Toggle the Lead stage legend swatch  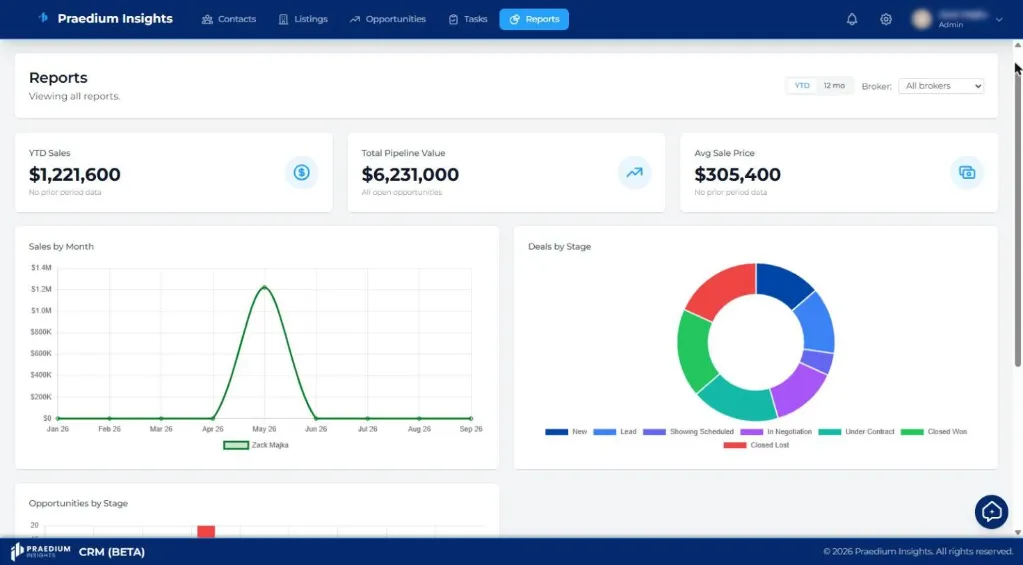point(604,432)
